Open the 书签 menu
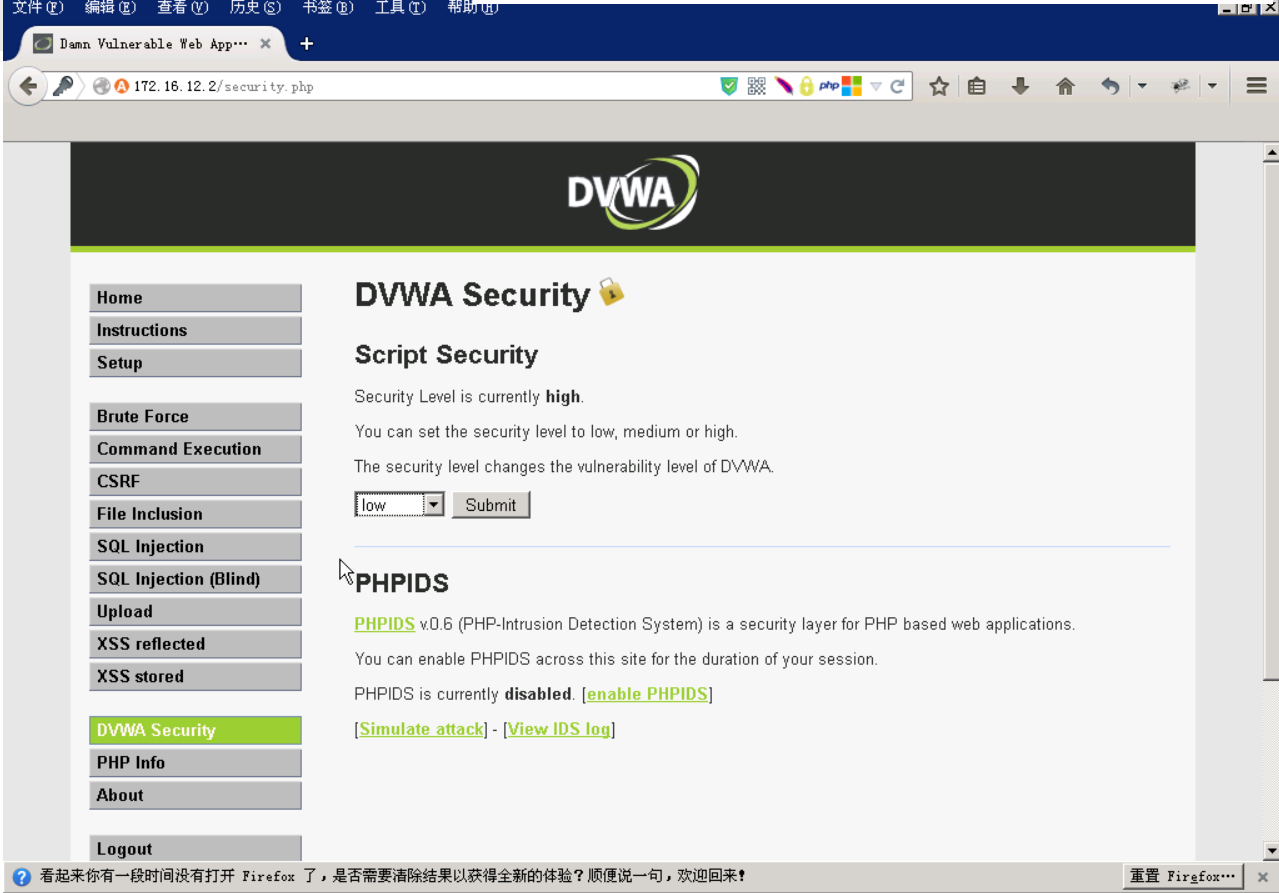1279x893 pixels. pyautogui.click(x=328, y=7)
